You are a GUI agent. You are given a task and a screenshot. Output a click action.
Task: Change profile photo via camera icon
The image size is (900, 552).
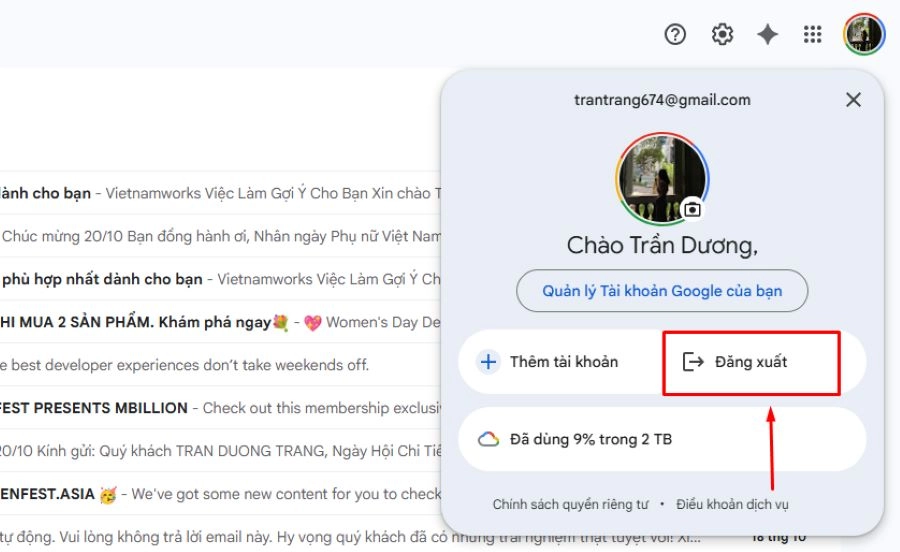[x=693, y=209]
